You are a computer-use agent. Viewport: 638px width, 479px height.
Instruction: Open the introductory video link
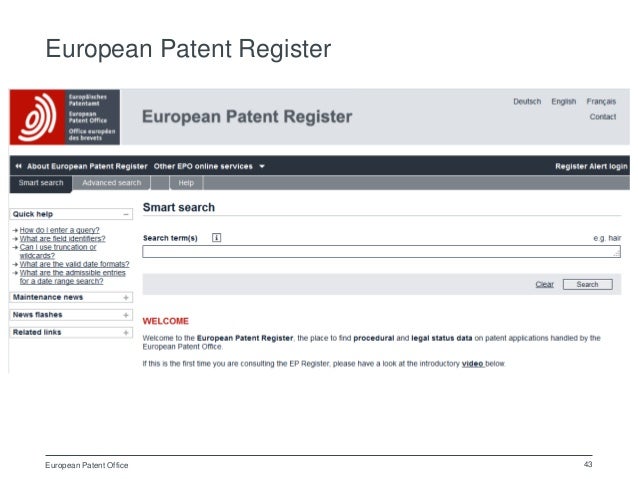tap(472, 363)
